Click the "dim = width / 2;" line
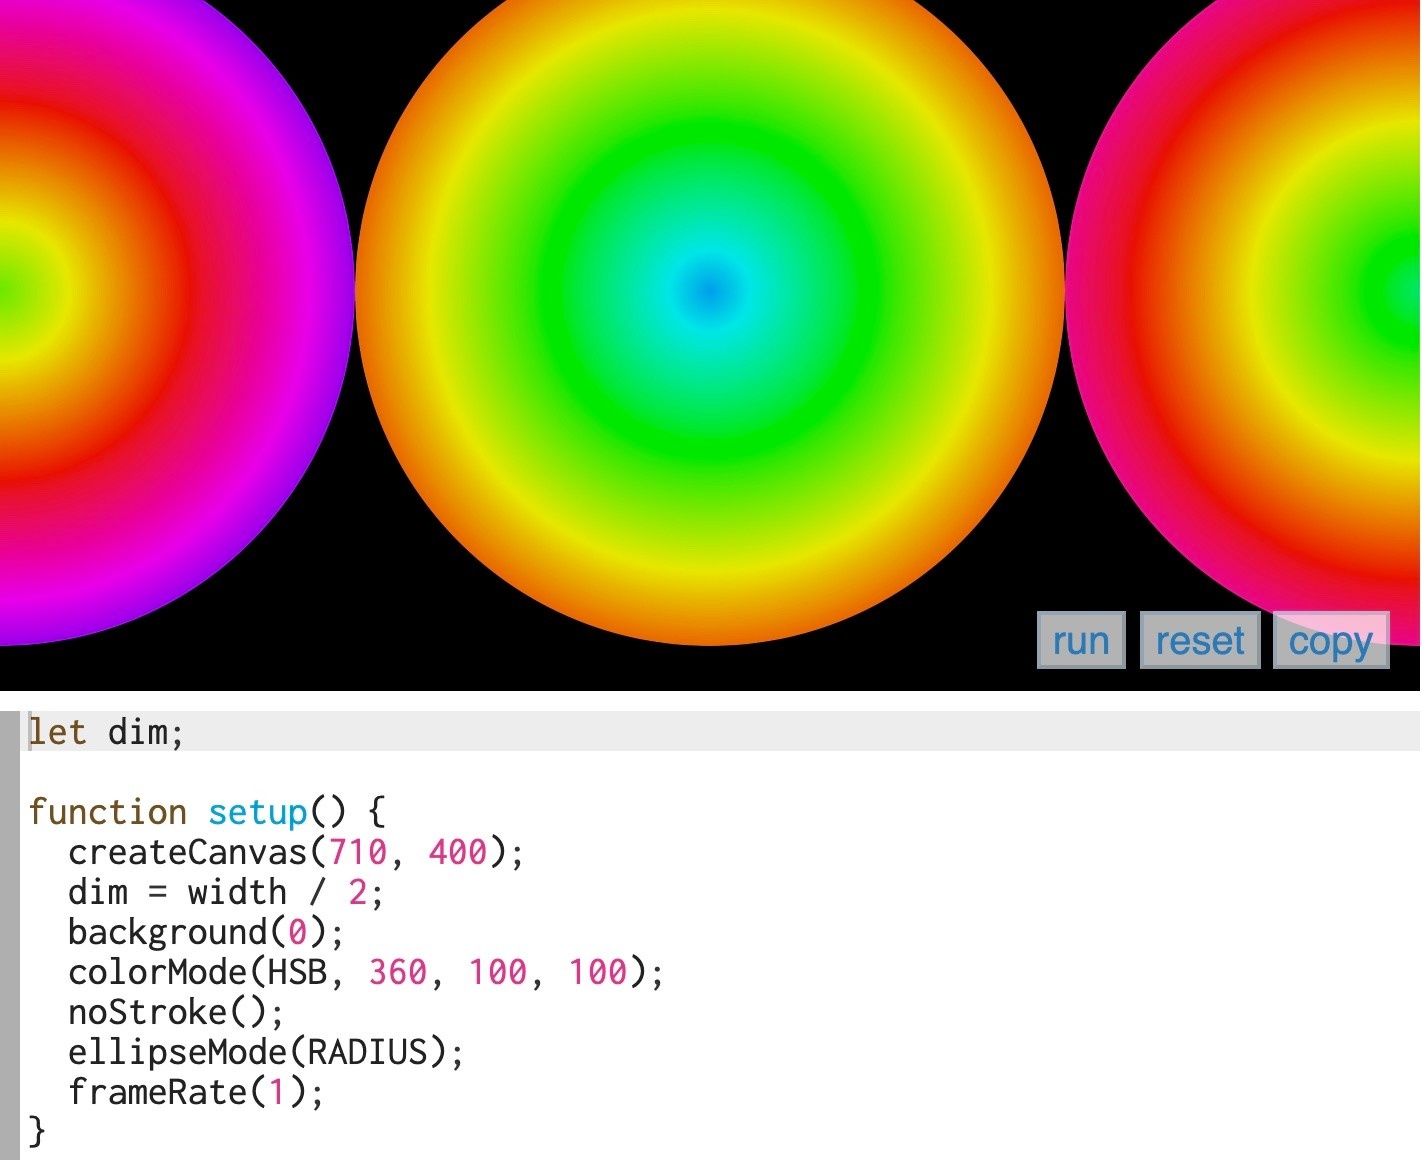The width and height of the screenshot is (1422, 1160). click(x=226, y=892)
